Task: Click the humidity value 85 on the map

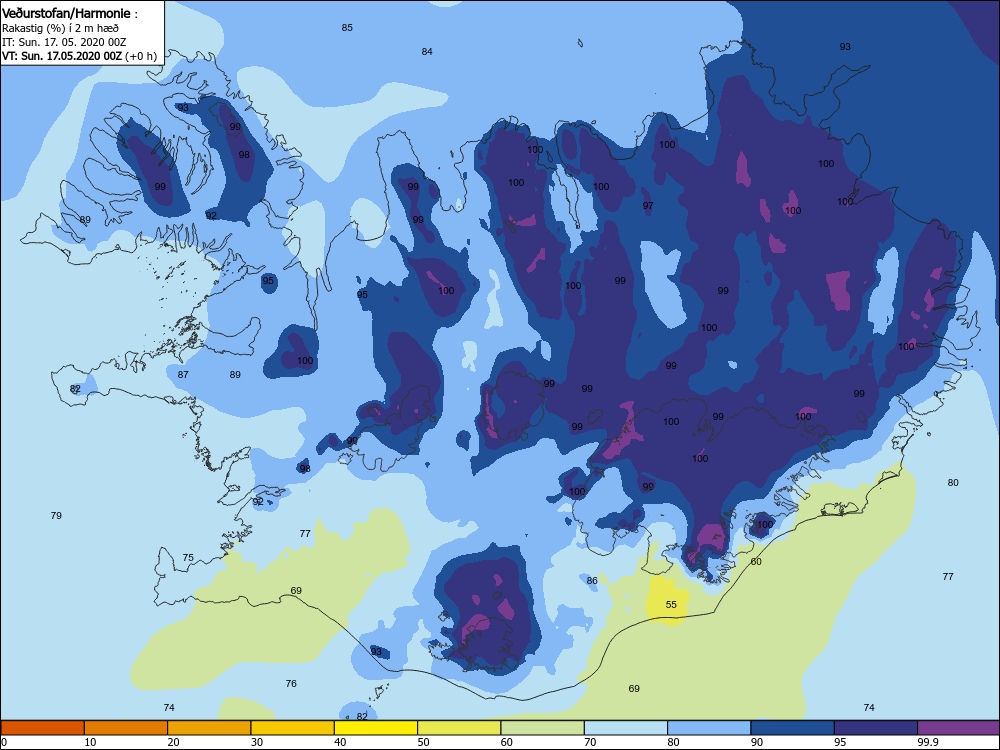Action: (347, 27)
